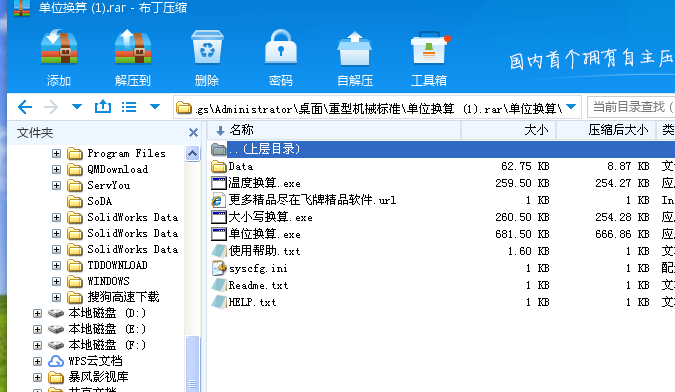Click the 254.27 KB compressed size

pyautogui.click(x=622, y=183)
